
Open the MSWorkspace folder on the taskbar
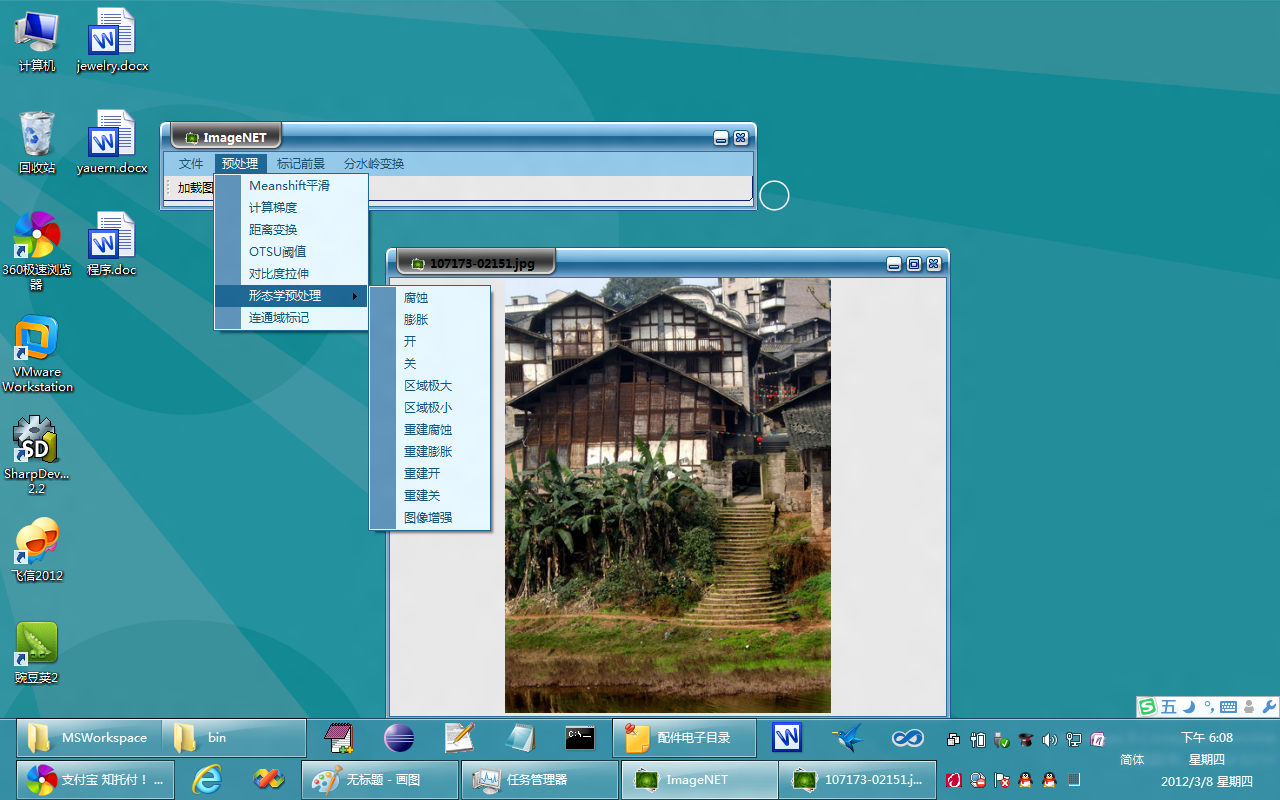(x=89, y=738)
